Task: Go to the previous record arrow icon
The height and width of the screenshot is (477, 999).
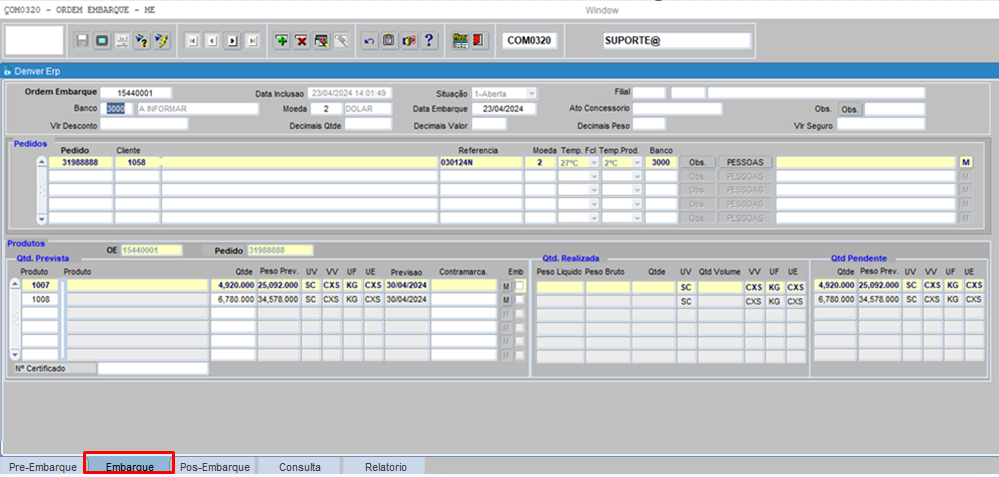Action: click(x=213, y=41)
